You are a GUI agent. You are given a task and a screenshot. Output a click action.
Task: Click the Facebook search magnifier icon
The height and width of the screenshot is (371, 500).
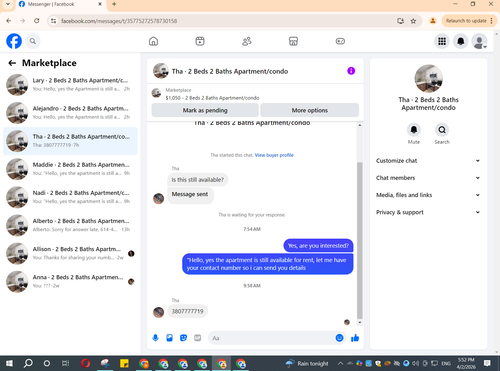point(33,41)
